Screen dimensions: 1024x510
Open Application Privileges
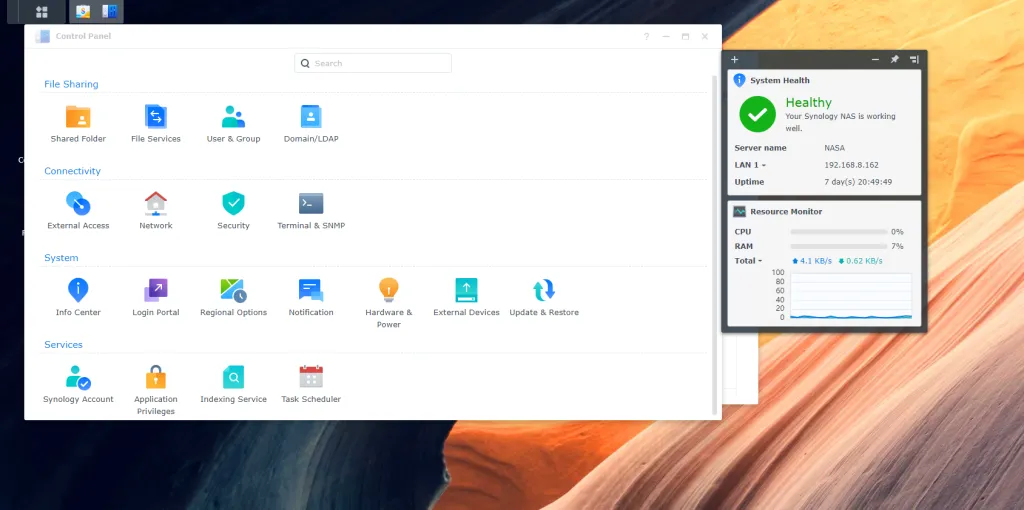(x=155, y=390)
